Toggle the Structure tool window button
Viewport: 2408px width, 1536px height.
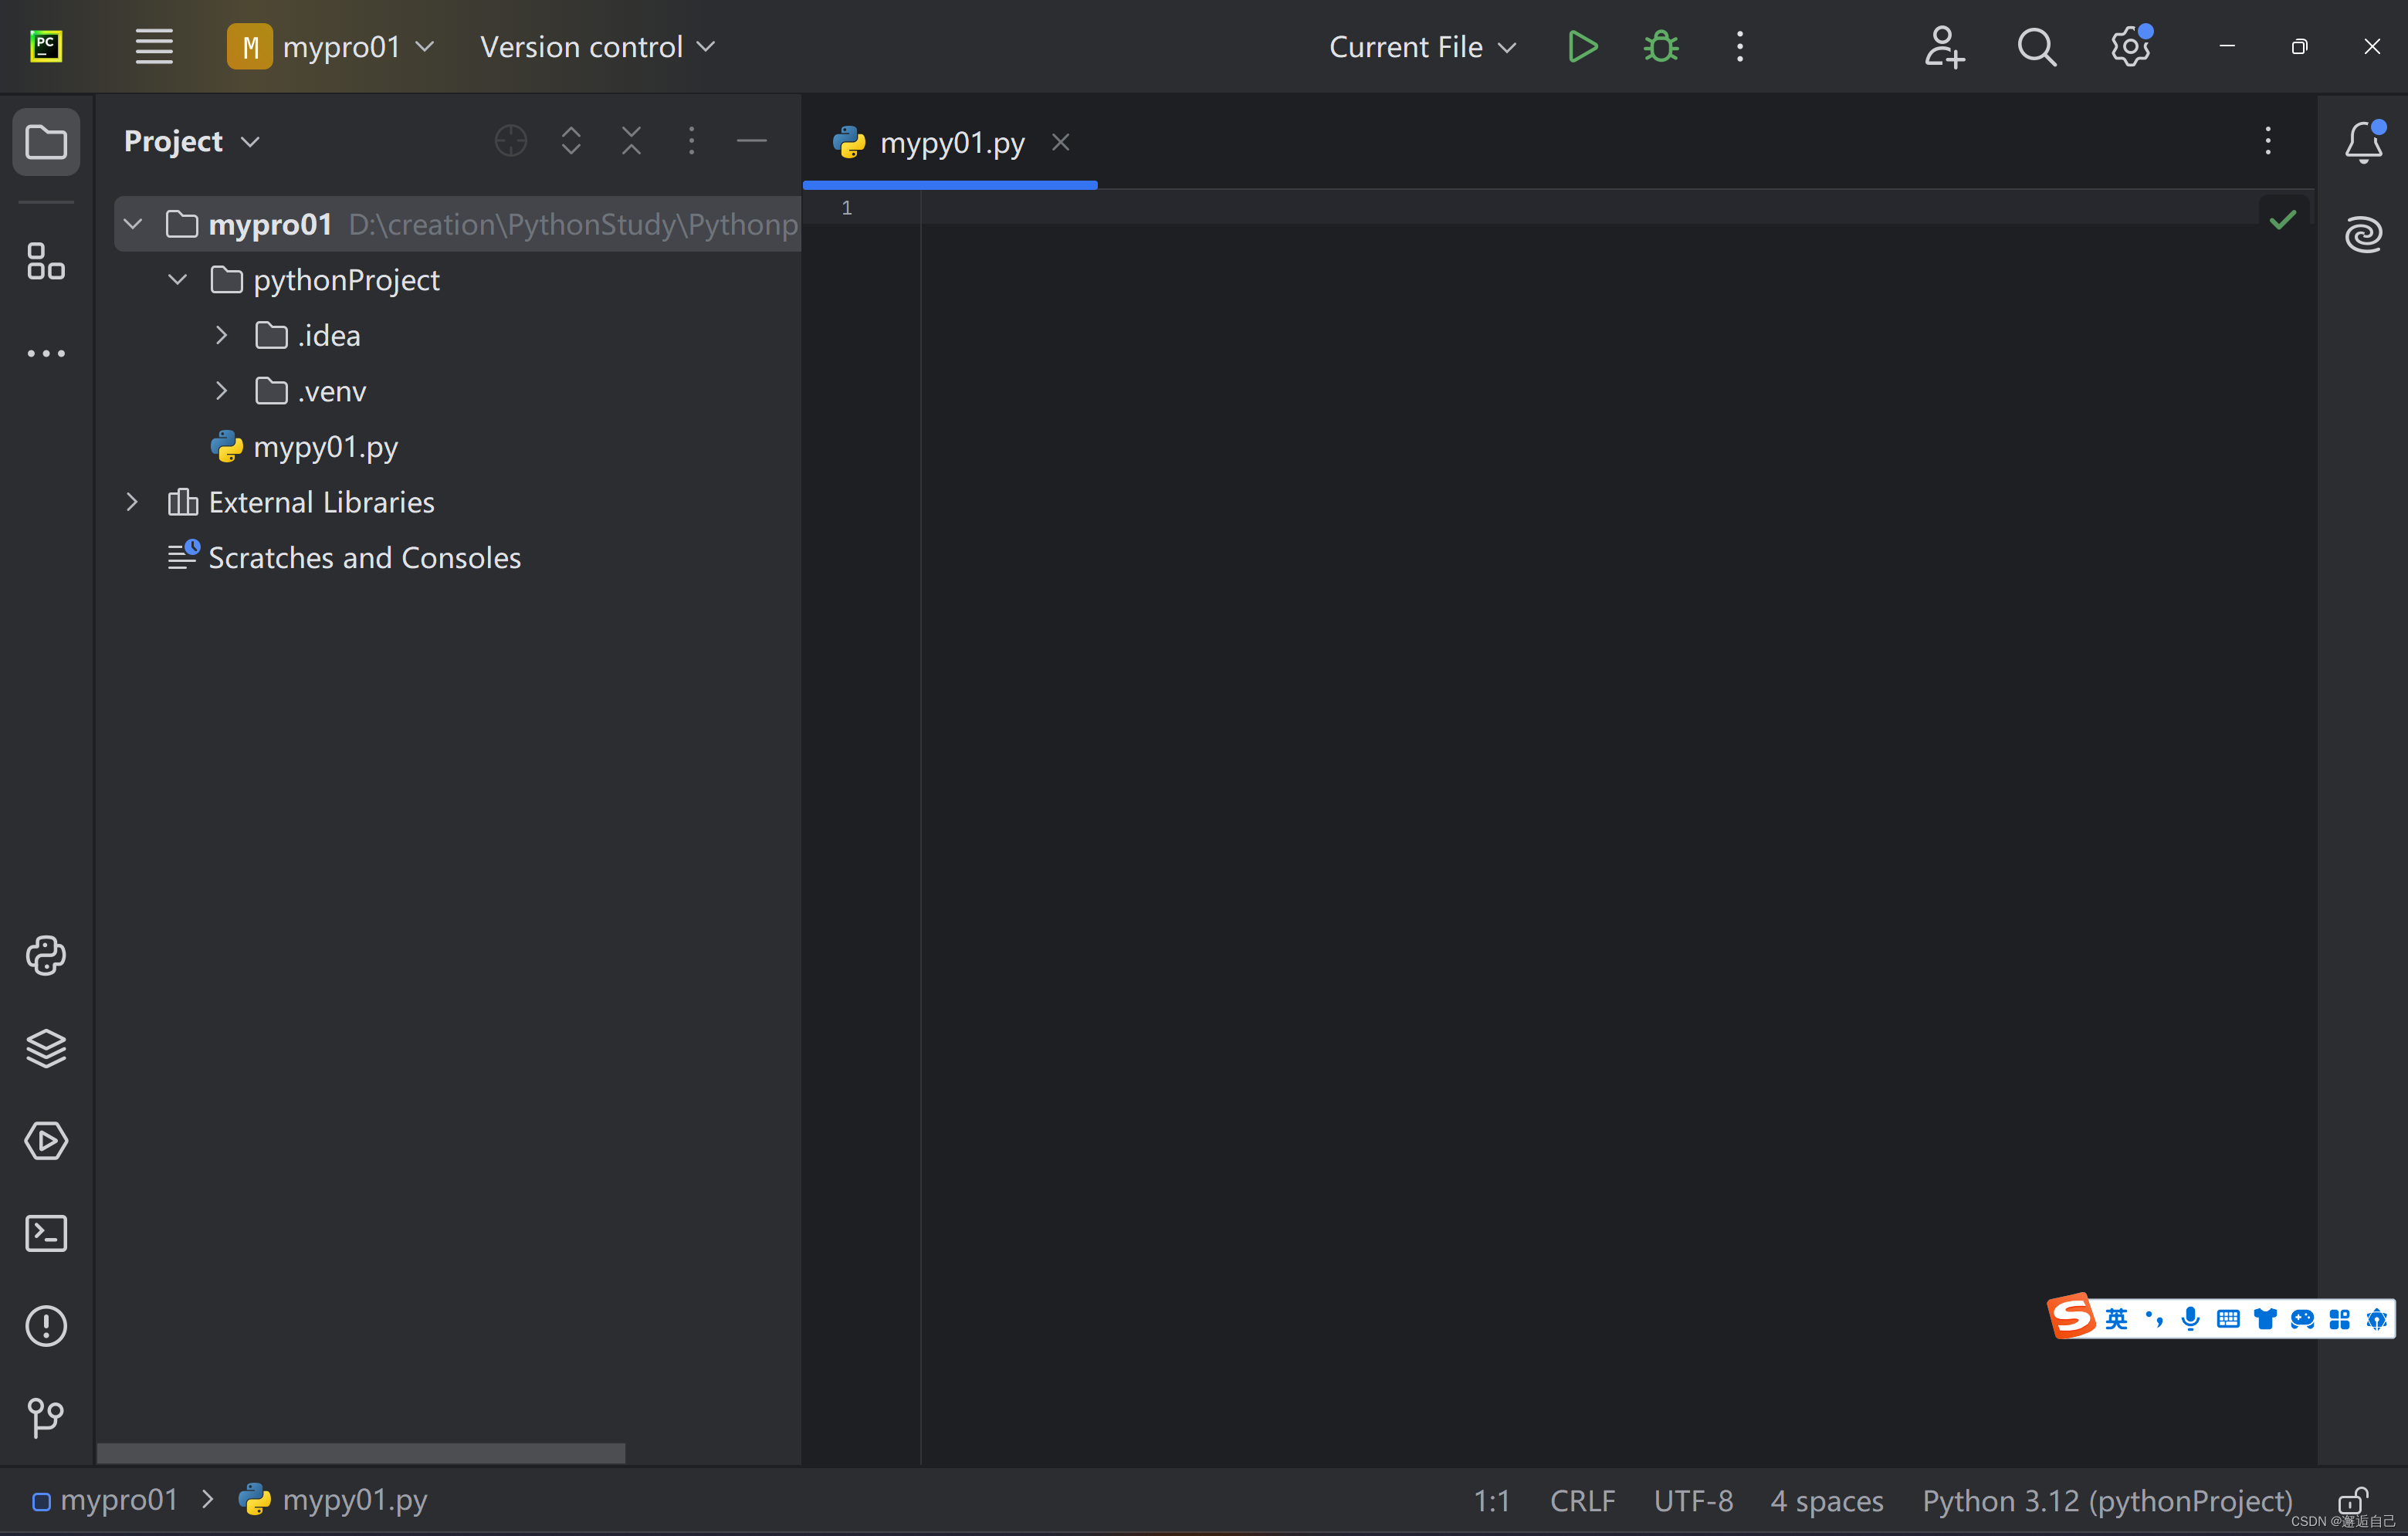(46, 262)
